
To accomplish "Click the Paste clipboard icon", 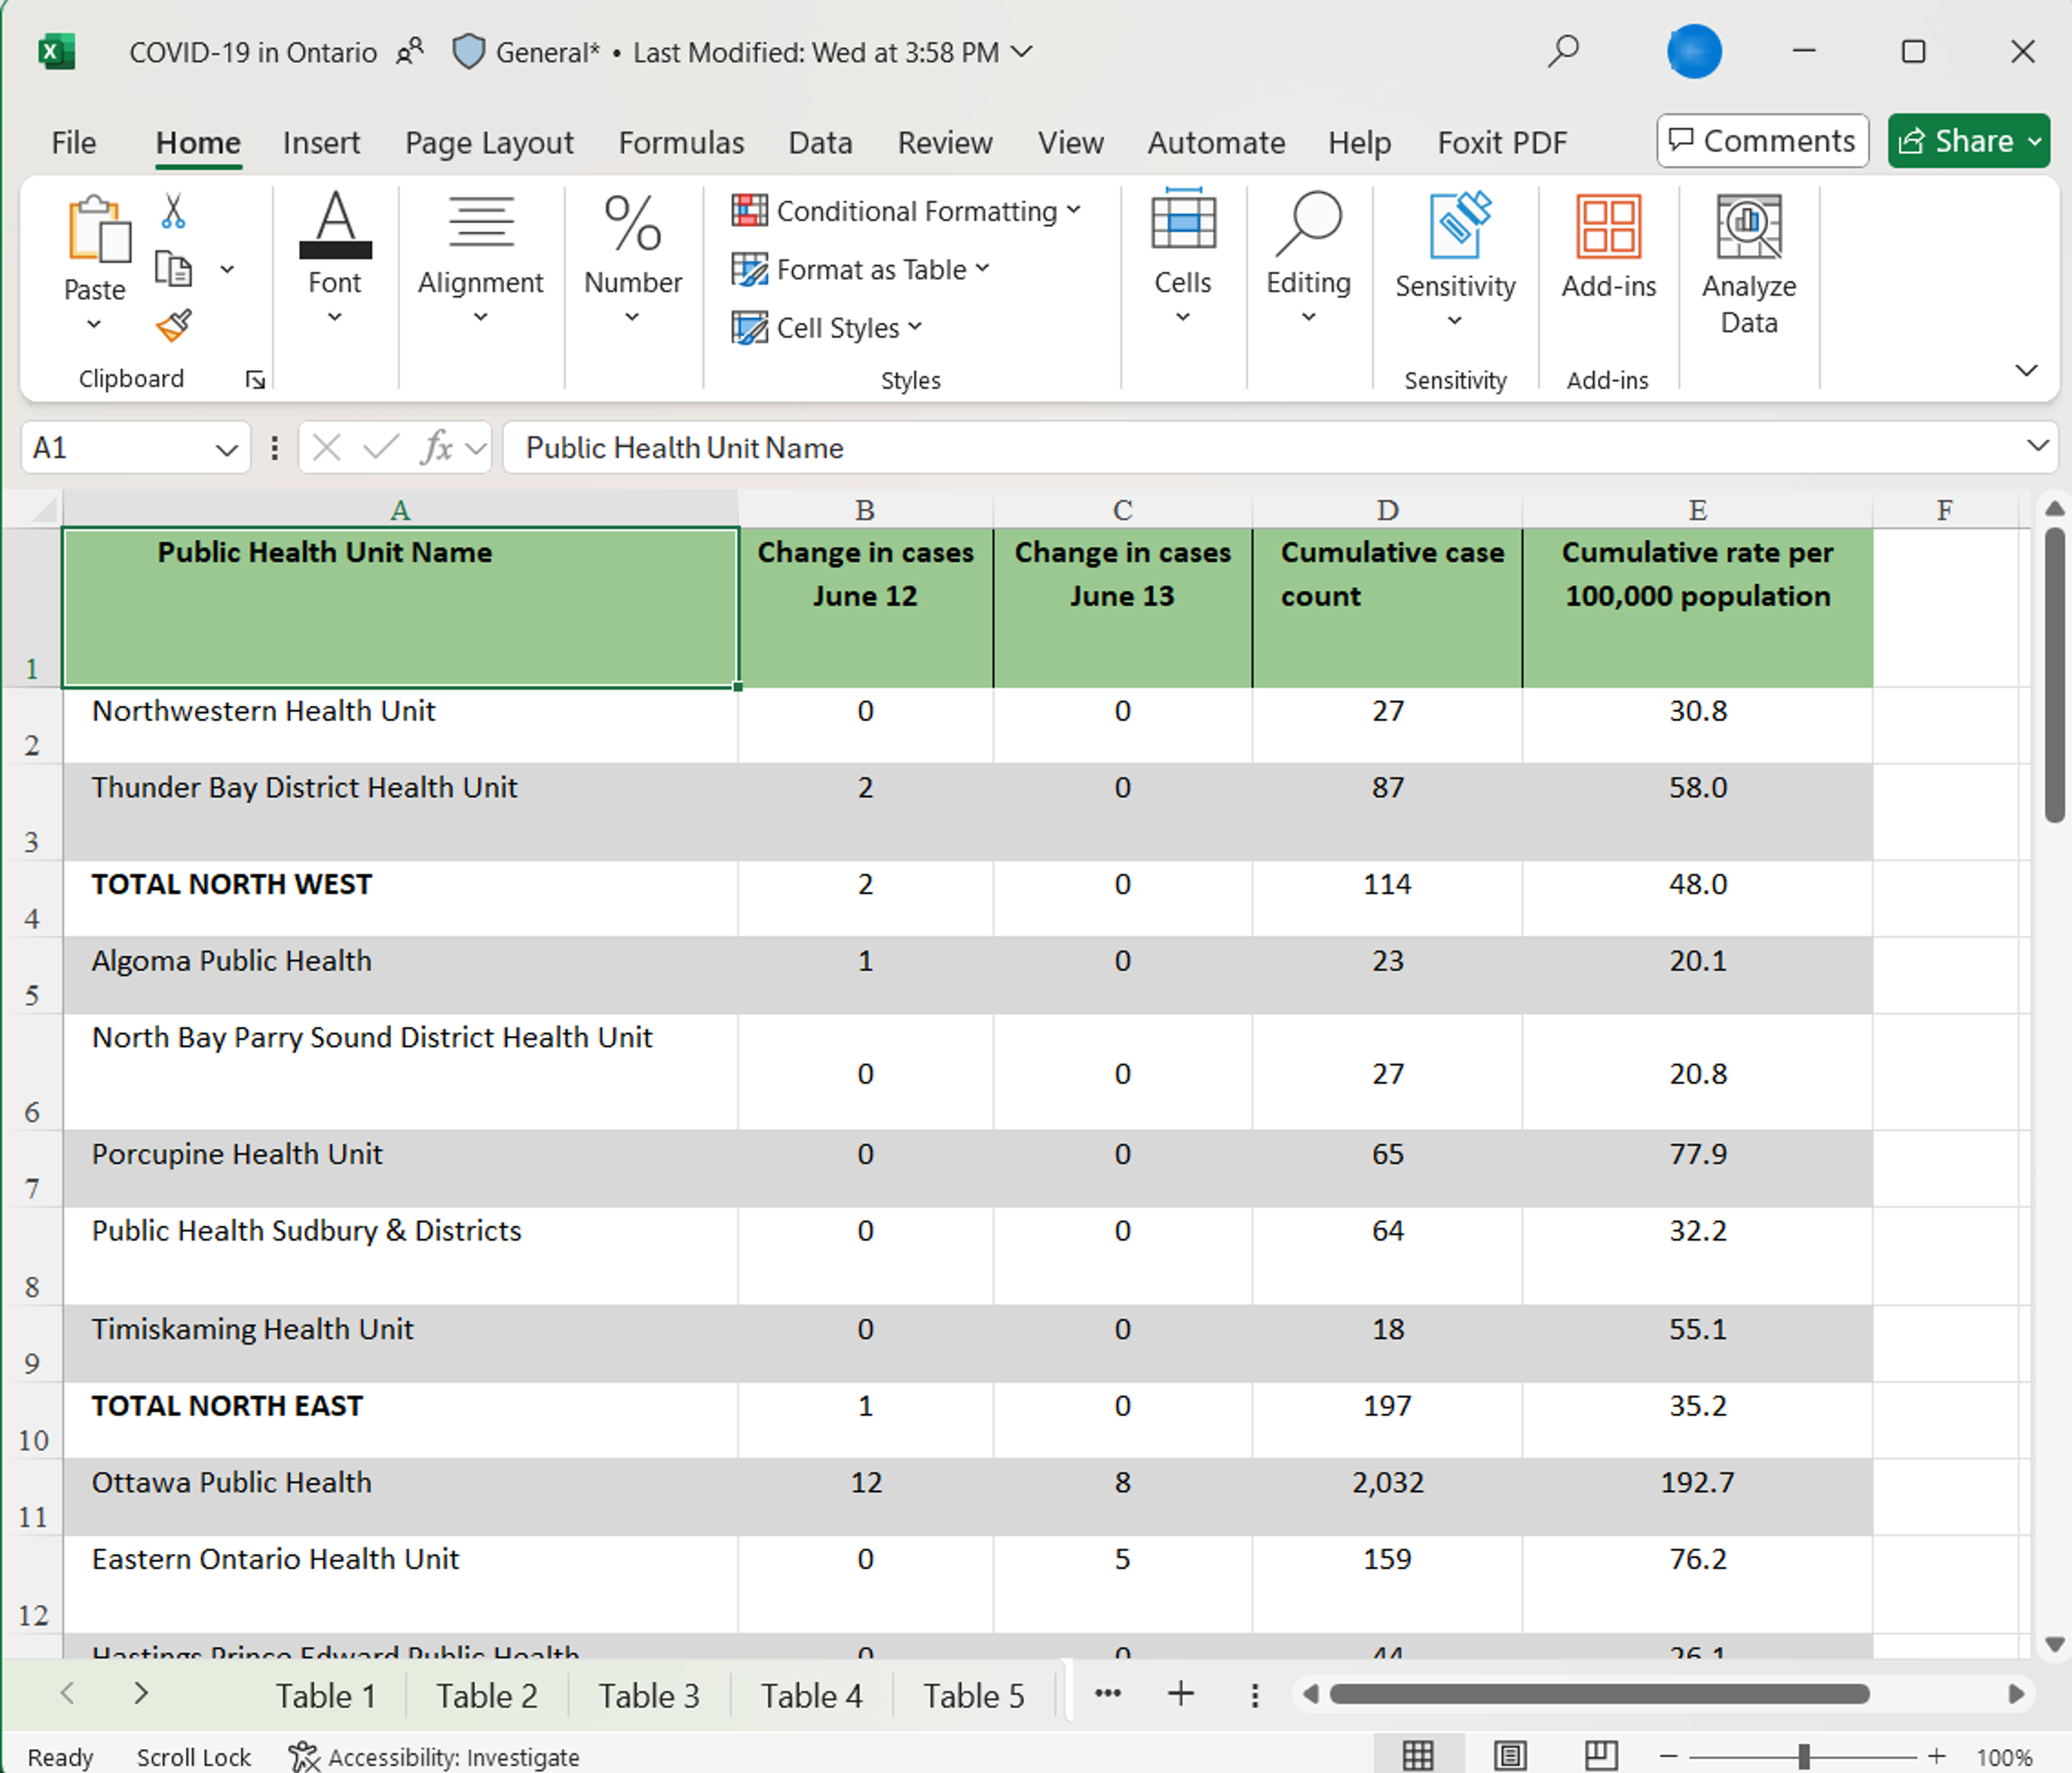I will coord(96,230).
